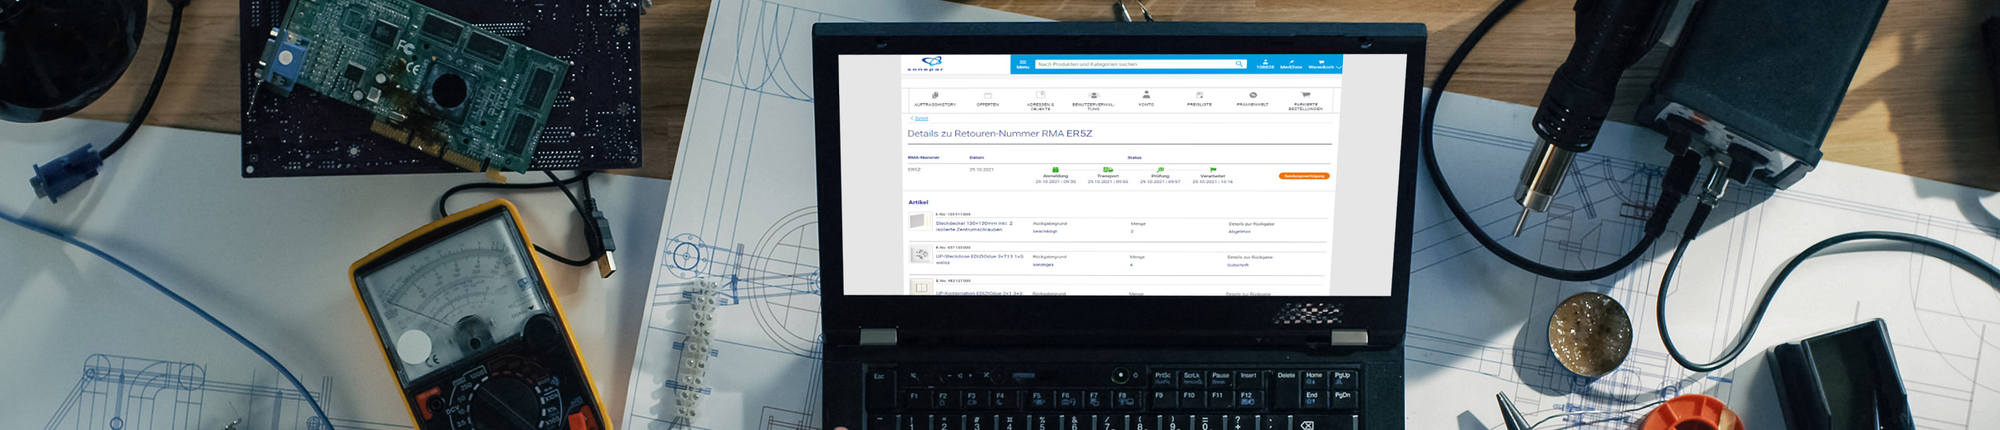The image size is (2000, 430).
Task: Open the Sonepar logo homepage link
Action: click(x=926, y=64)
